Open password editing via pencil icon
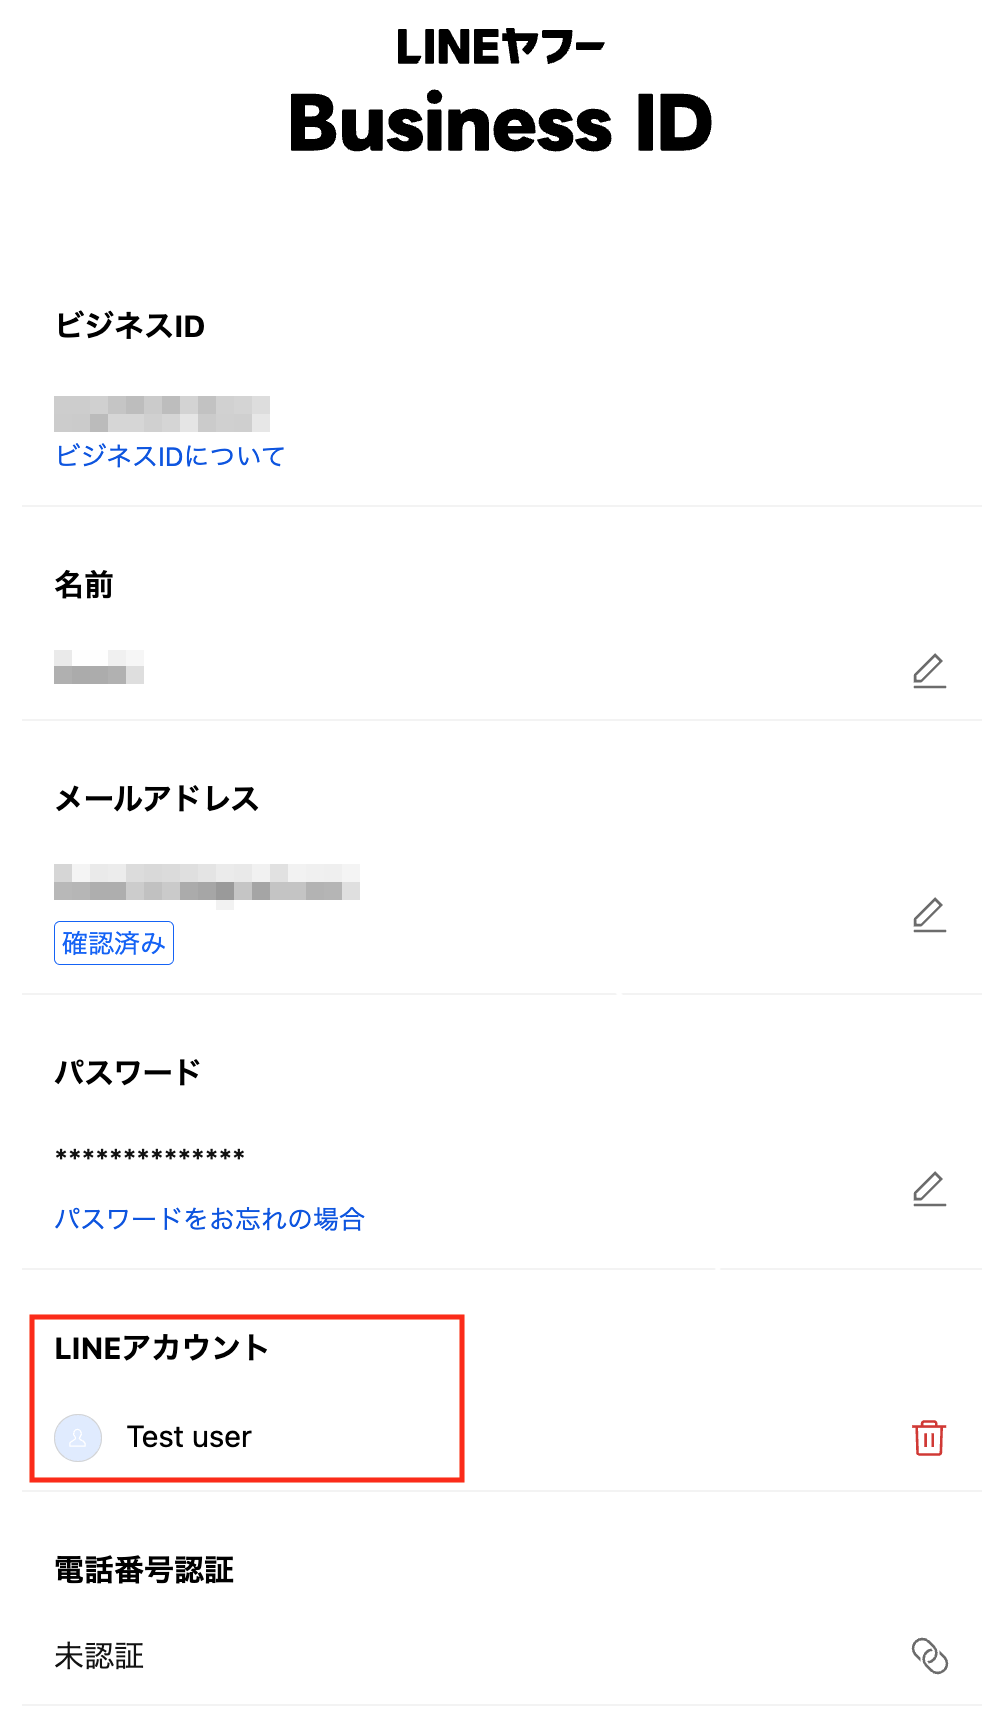The width and height of the screenshot is (1000, 1734). [x=929, y=1189]
